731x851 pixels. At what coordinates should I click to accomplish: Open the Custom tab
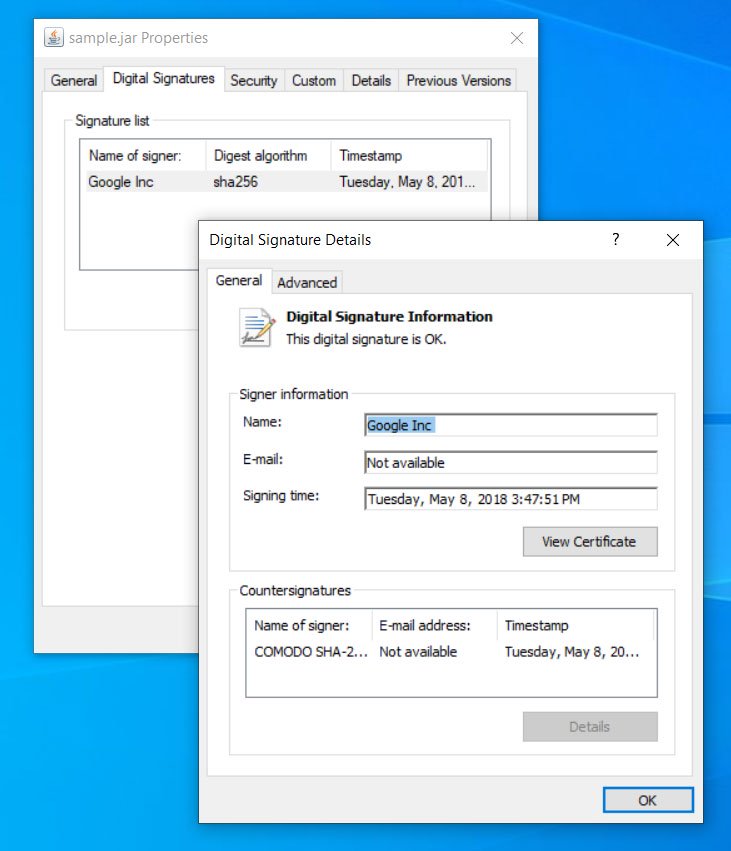[313, 81]
